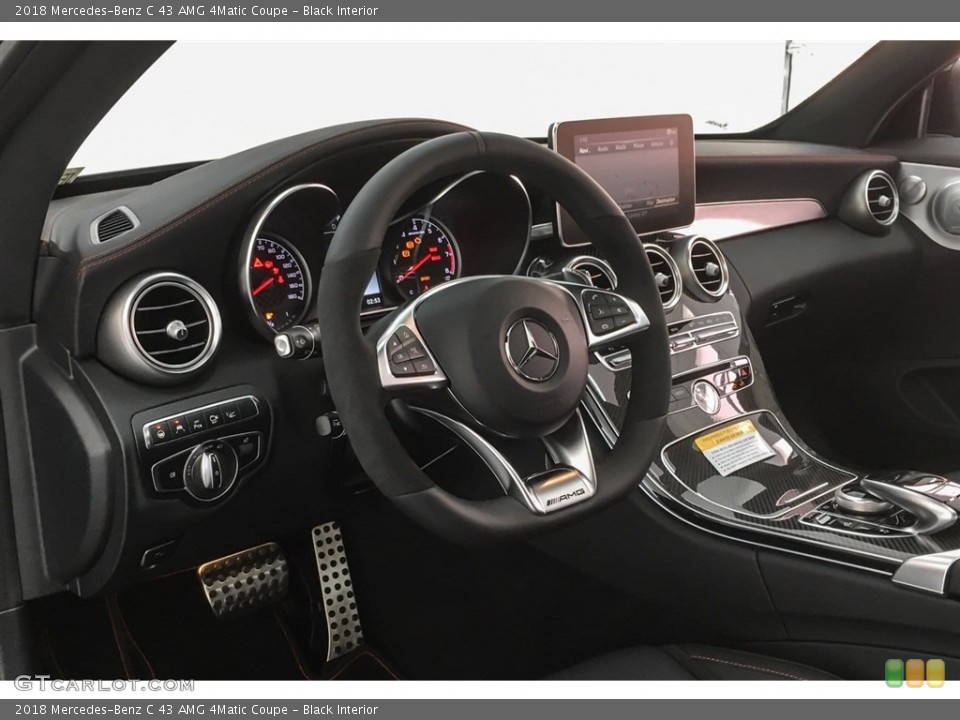Click the green square in the corner logo
Viewport: 960px width, 720px height.
(x=894, y=673)
